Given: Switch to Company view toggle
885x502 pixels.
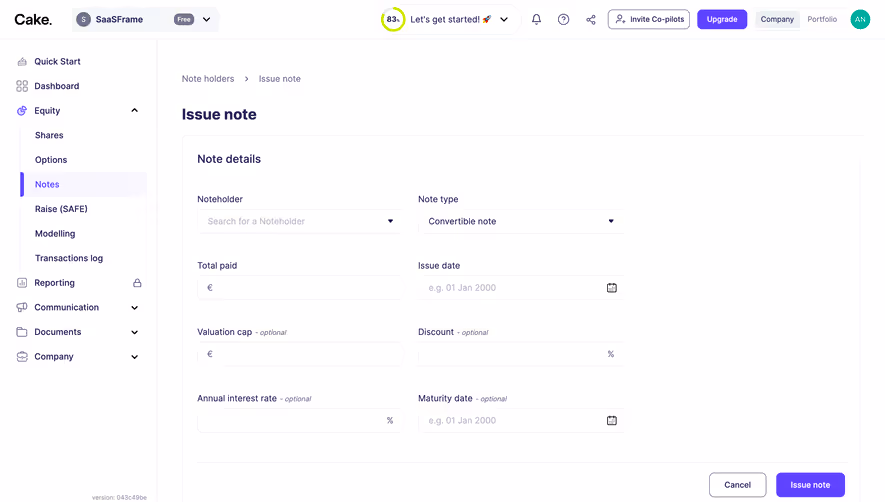Looking at the screenshot, I should pos(777,19).
